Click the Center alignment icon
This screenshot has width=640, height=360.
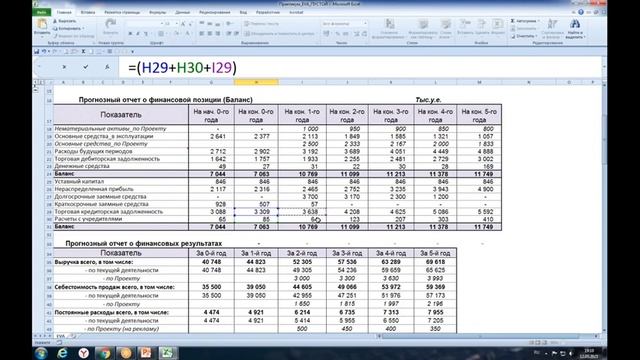[210, 33]
